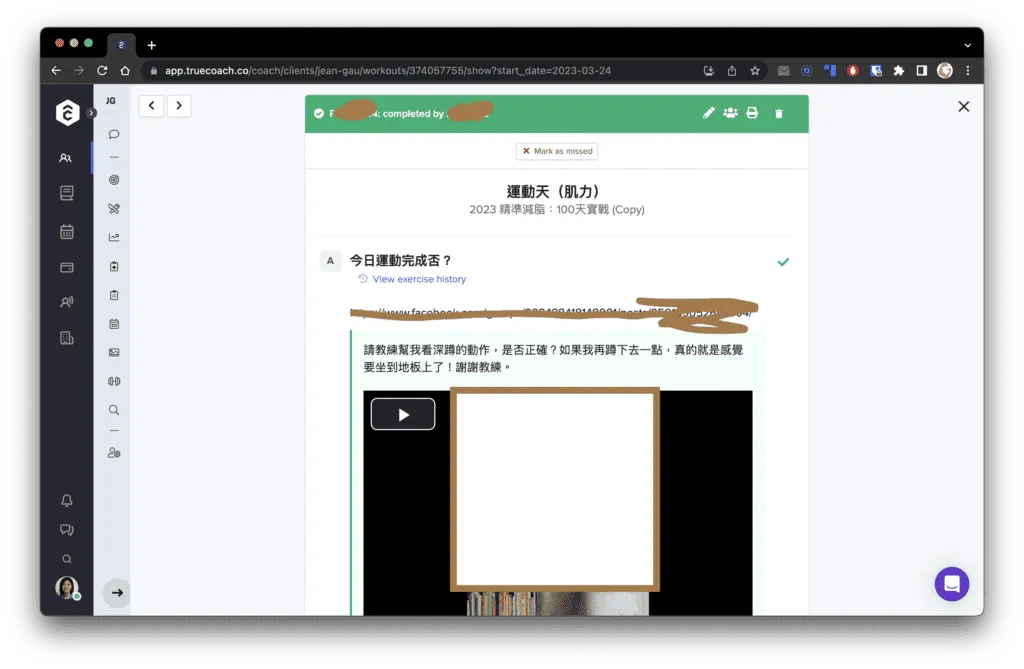Go to next workout with right chevron
Screen dimensions: 1024x669
coord(179,105)
